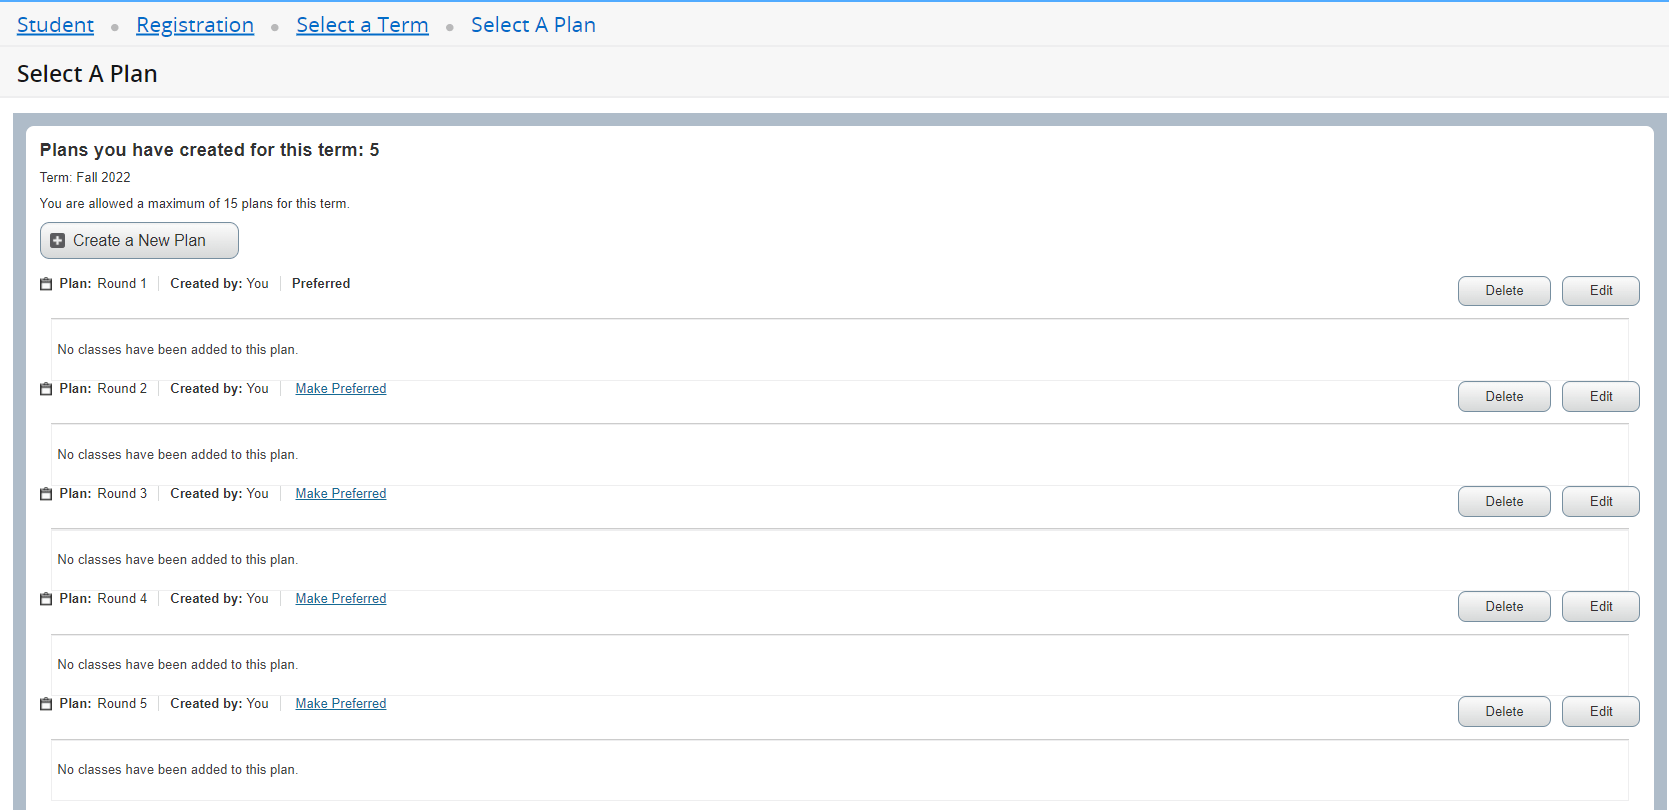Image resolution: width=1669 pixels, height=810 pixels.
Task: Edit the Round 3 plan
Action: [x=1601, y=502]
